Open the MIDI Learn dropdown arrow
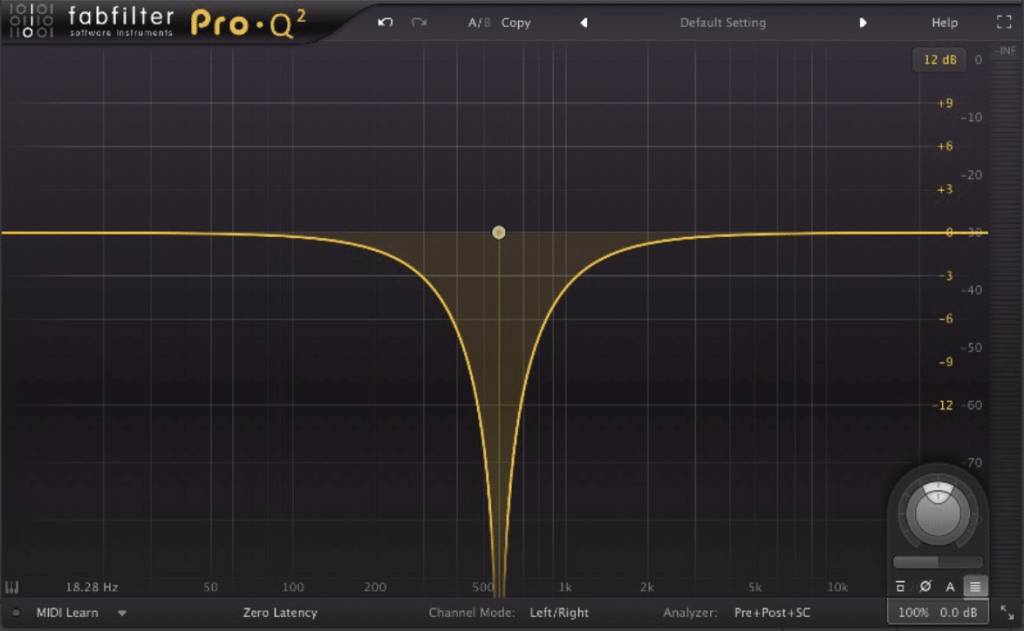This screenshot has width=1024, height=631. [x=122, y=613]
